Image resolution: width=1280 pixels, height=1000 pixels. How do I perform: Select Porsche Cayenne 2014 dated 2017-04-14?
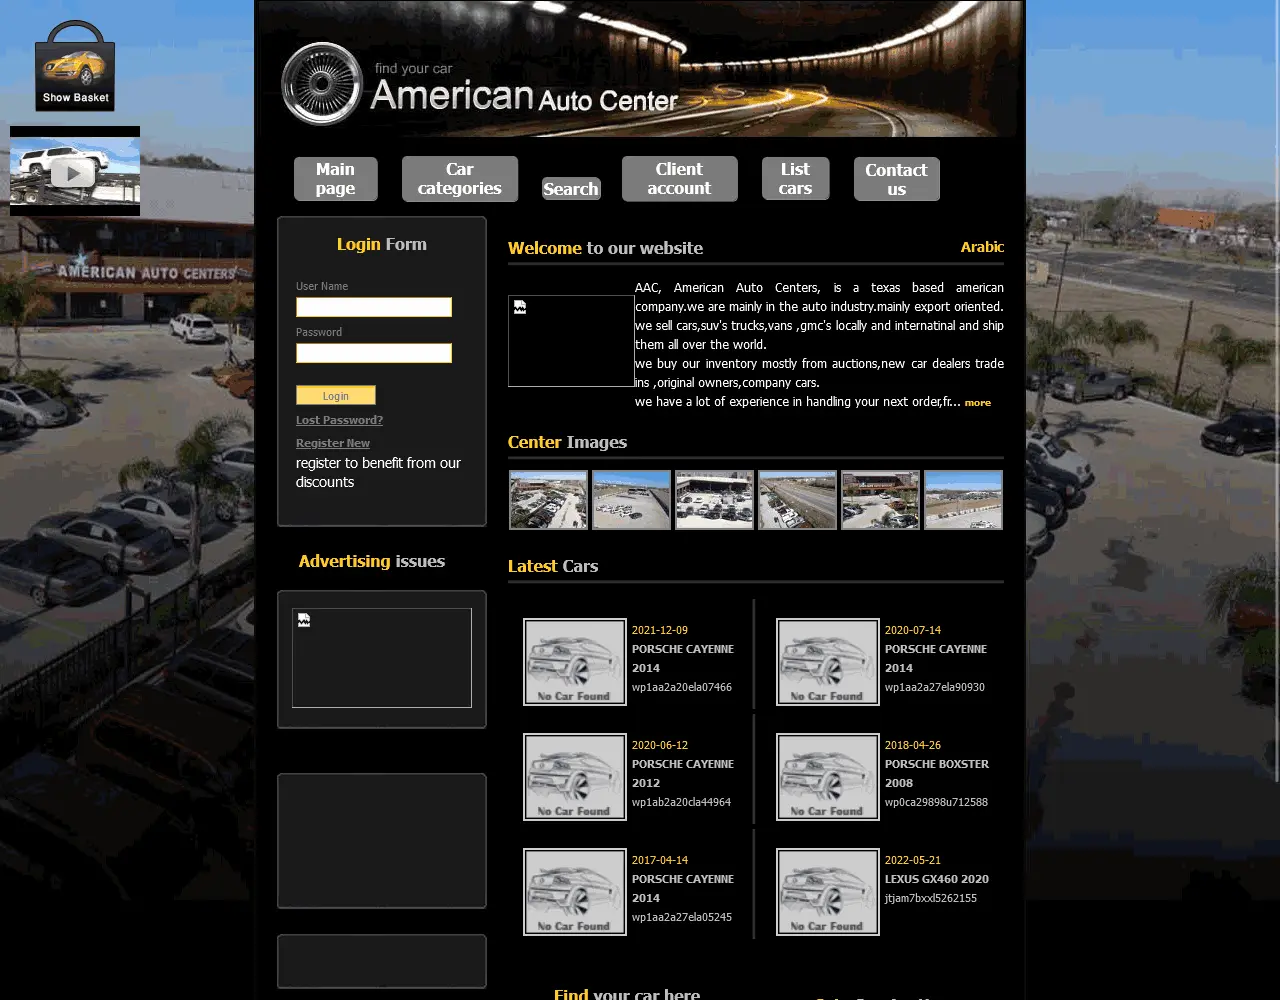click(683, 888)
